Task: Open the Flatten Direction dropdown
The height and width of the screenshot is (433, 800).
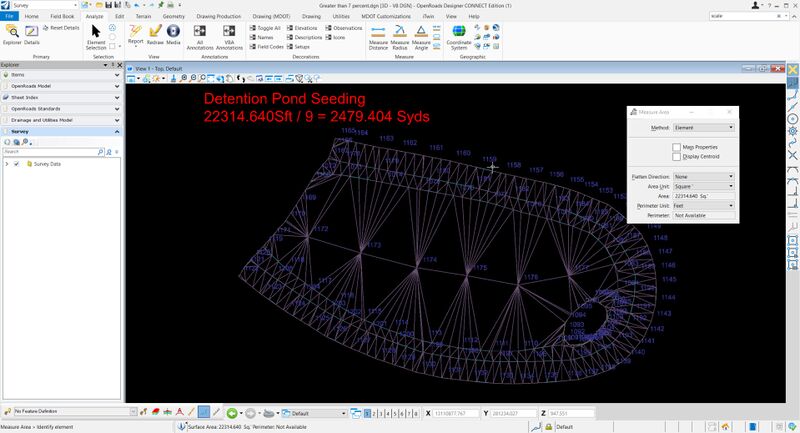Action: 704,176
